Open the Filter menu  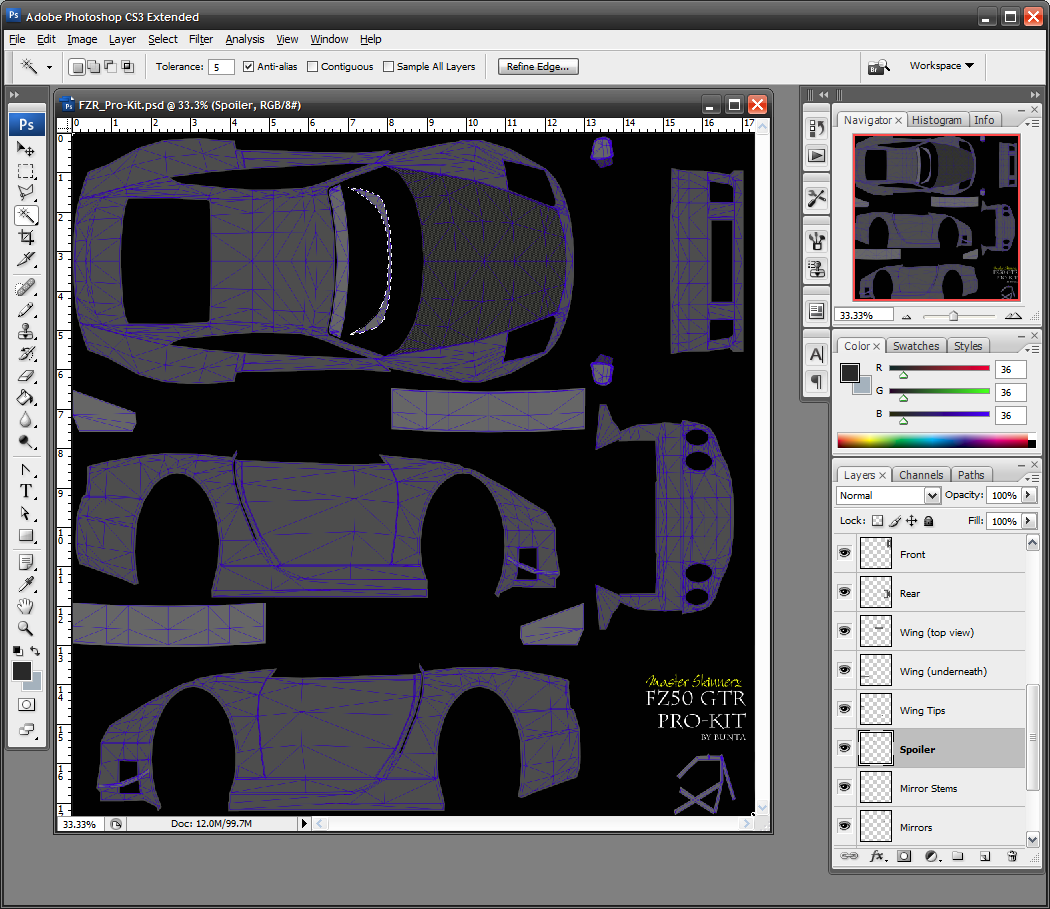pyautogui.click(x=201, y=39)
